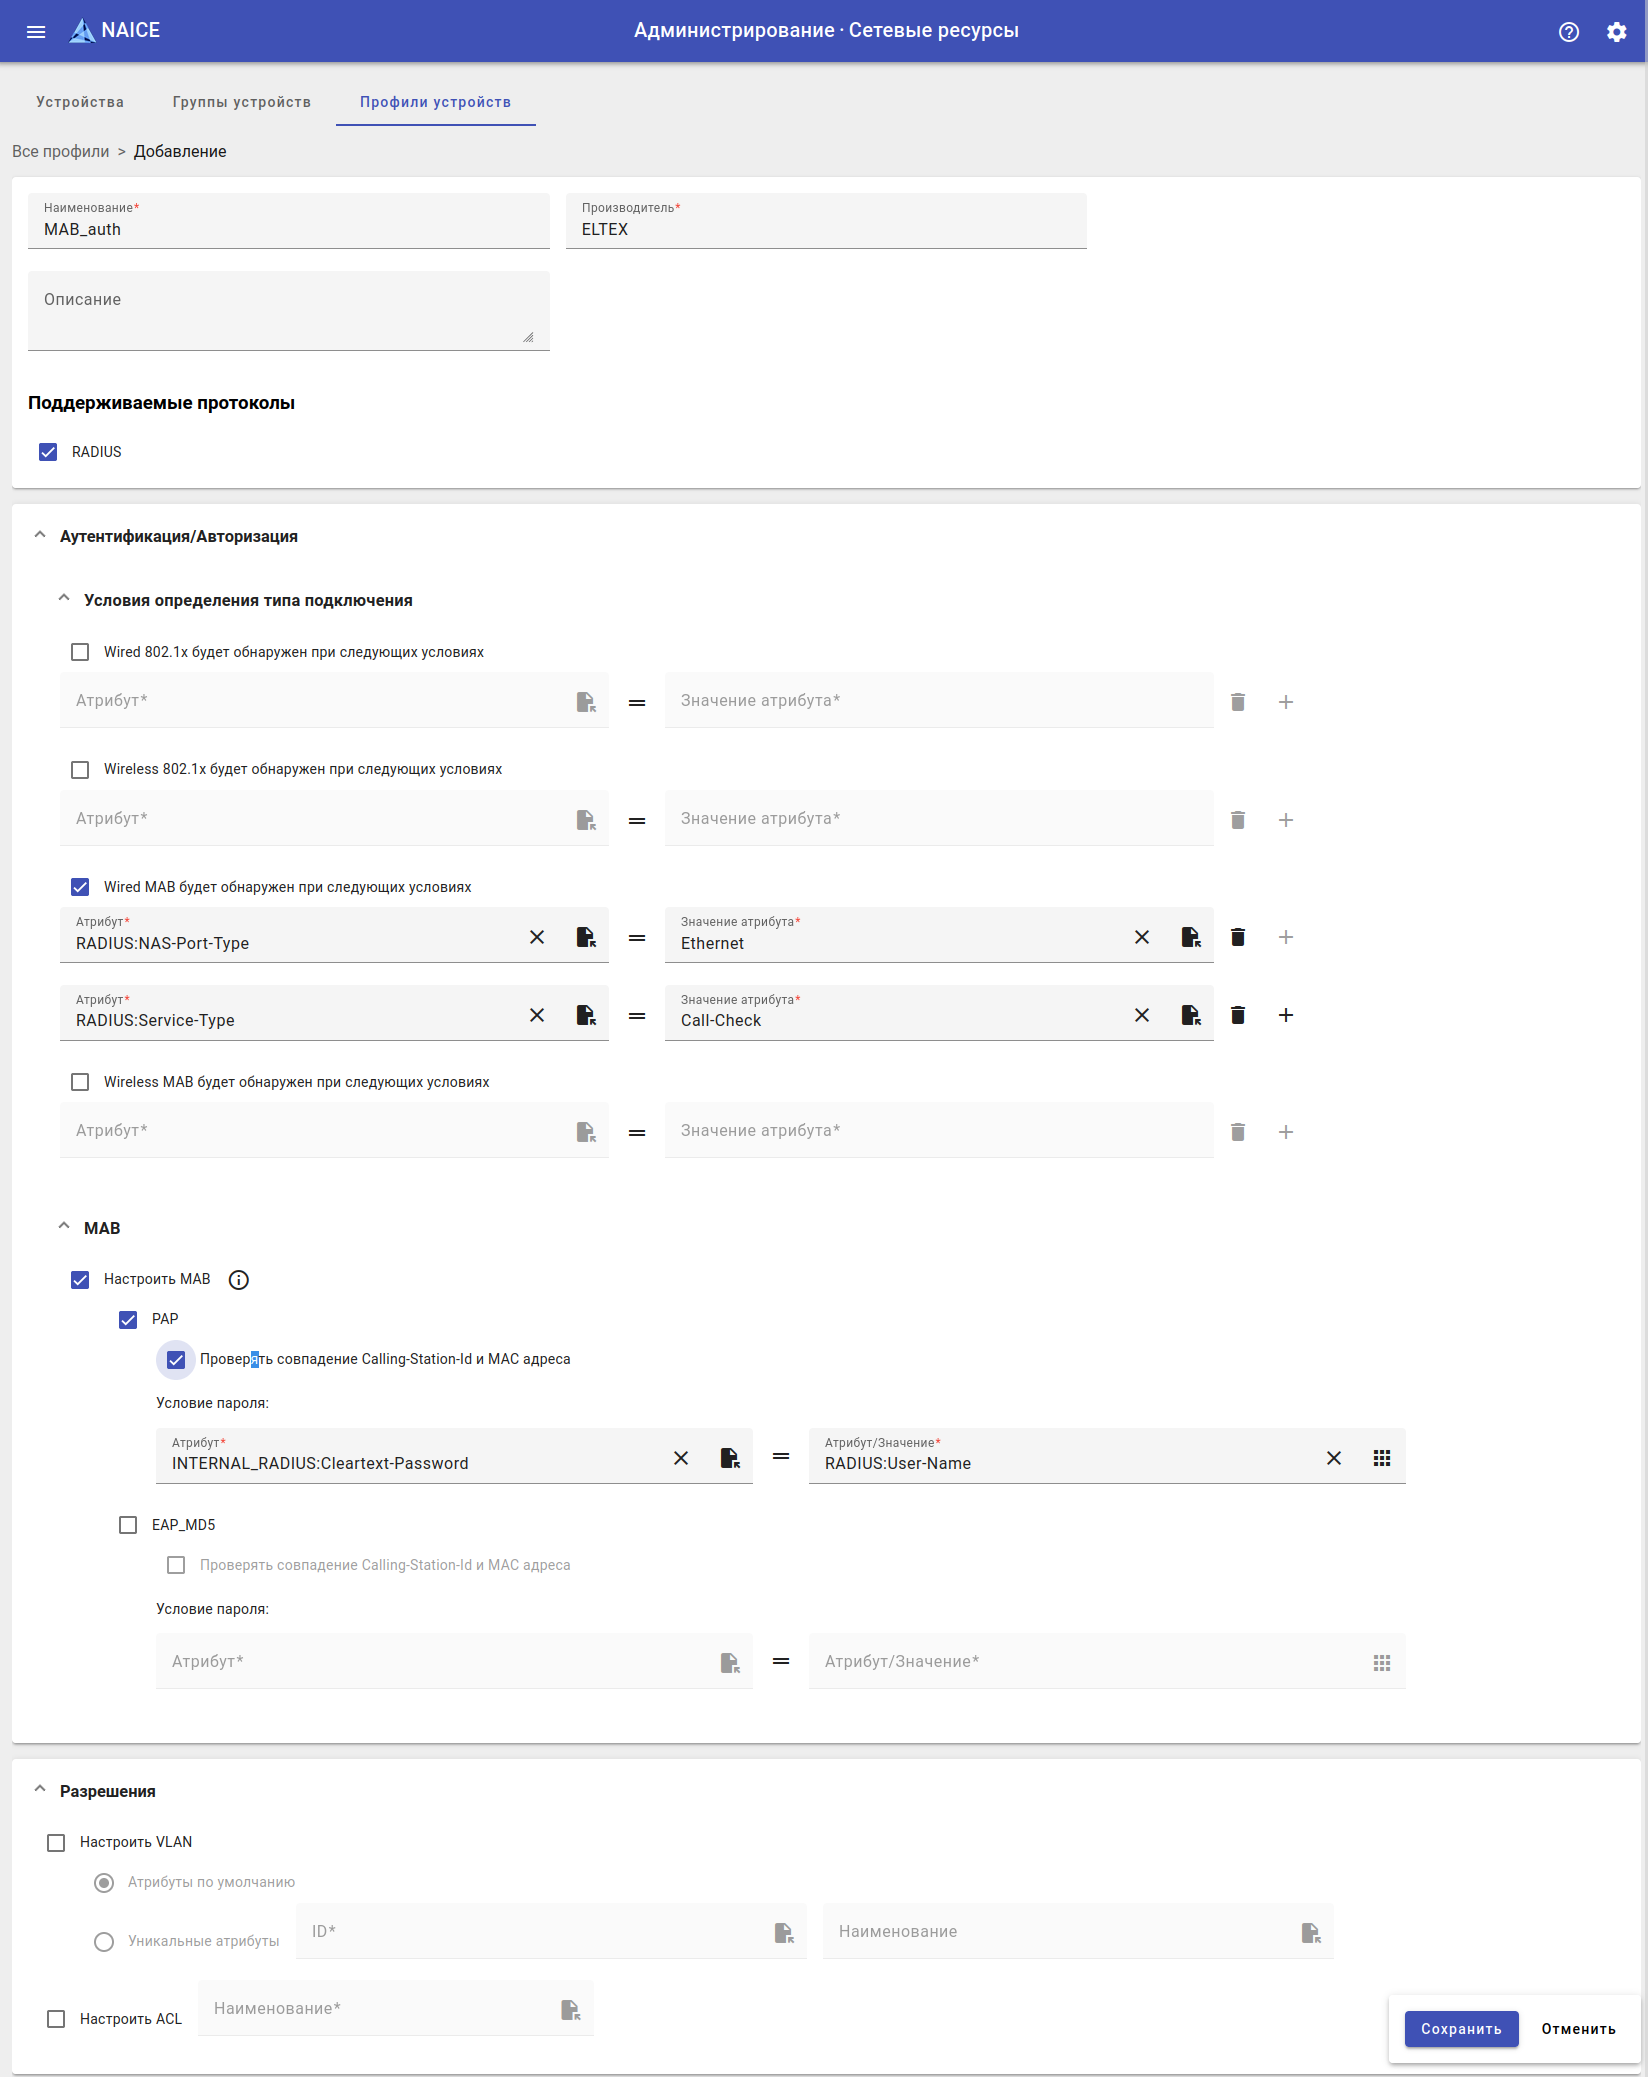The image size is (1648, 2077).
Task: Delete the RADIUS:NAS-Port-Type condition row
Action: (1237, 937)
